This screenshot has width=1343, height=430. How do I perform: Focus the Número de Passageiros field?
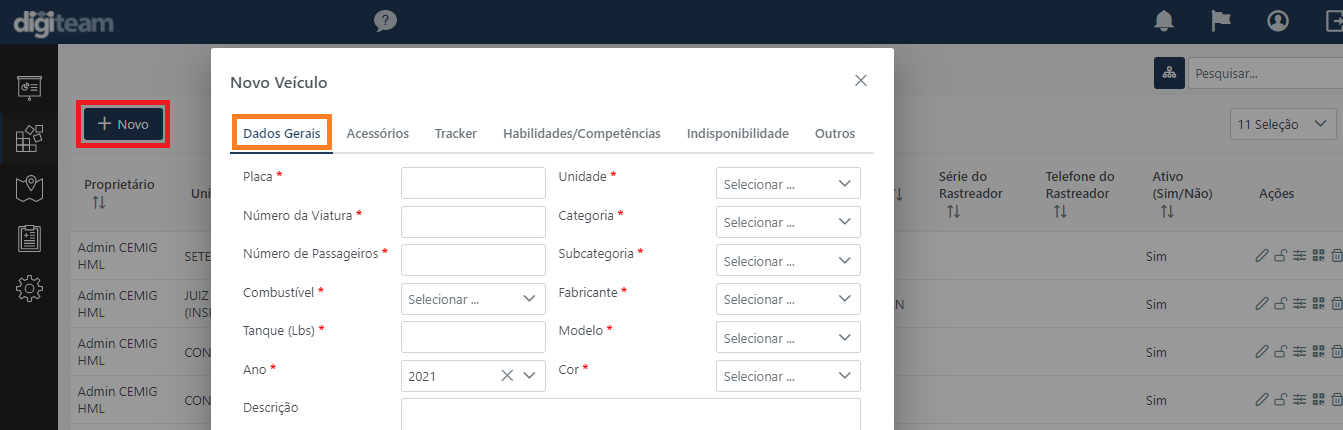click(x=473, y=261)
